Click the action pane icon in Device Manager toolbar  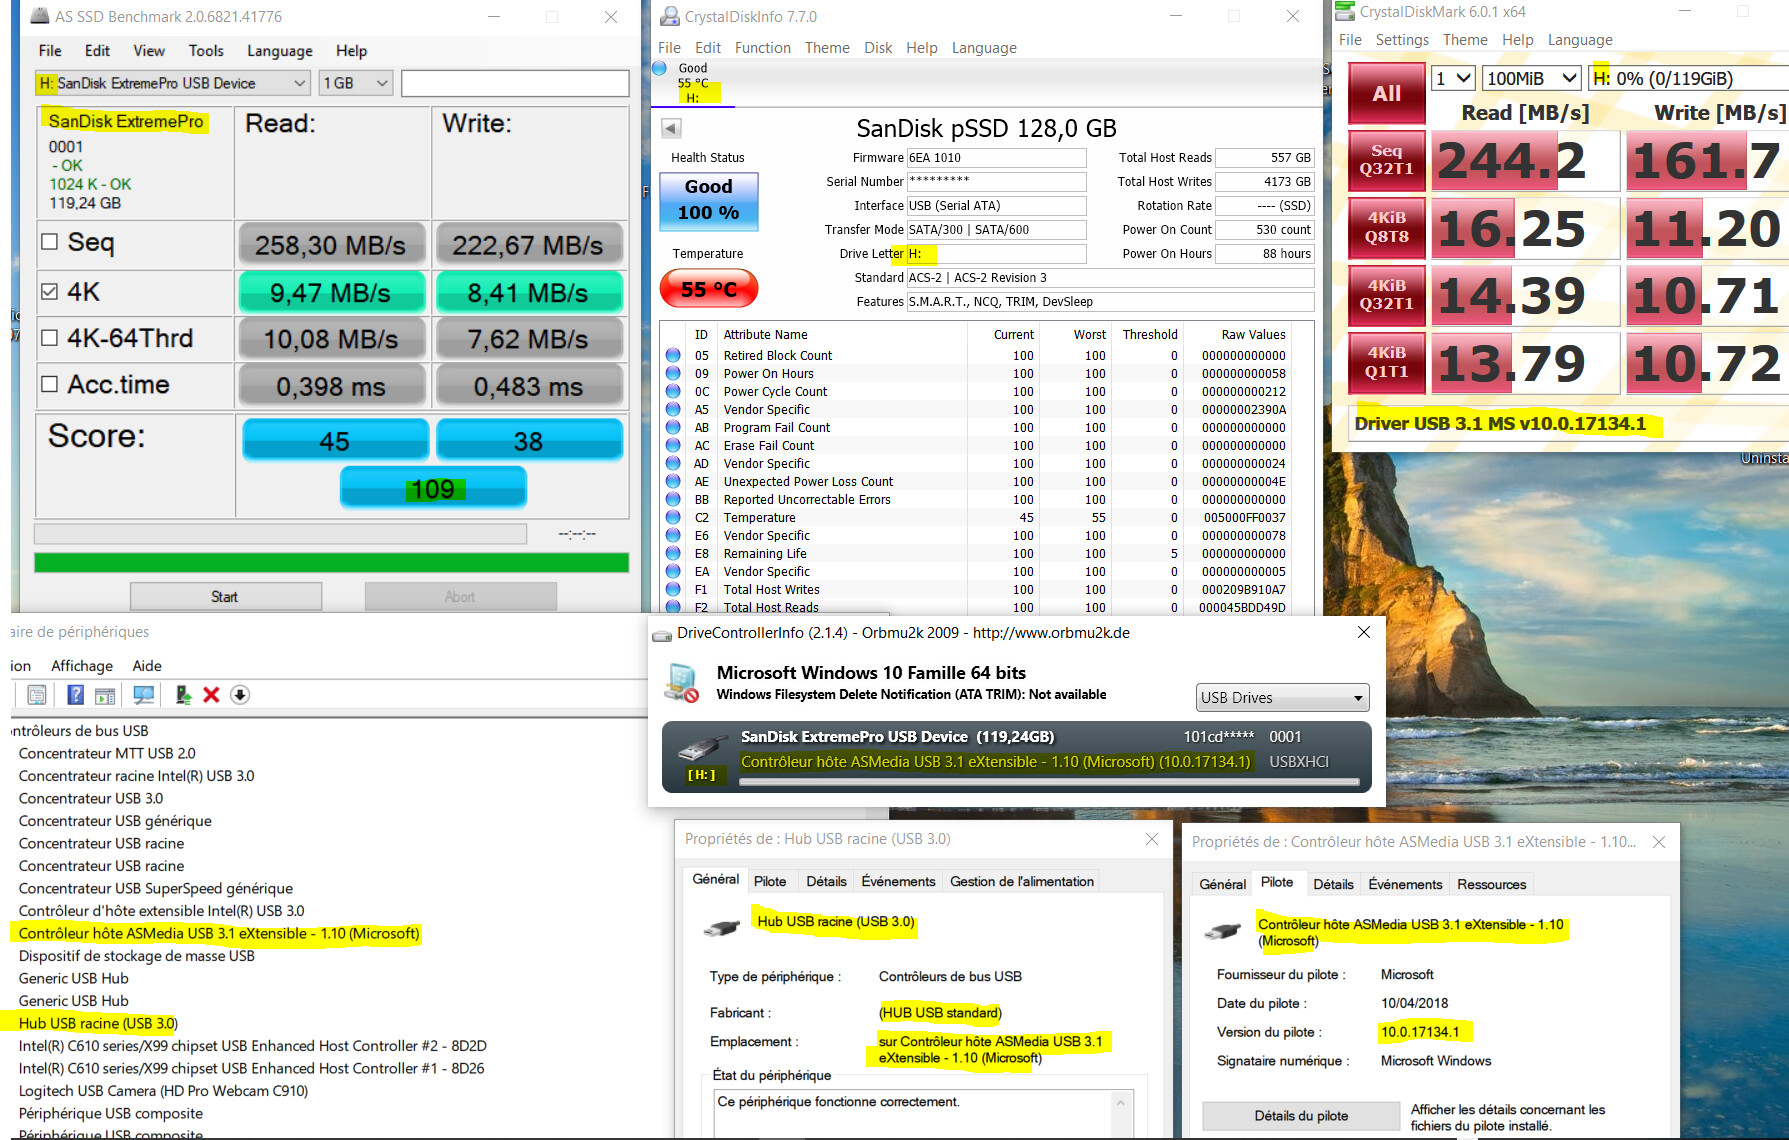point(105,695)
